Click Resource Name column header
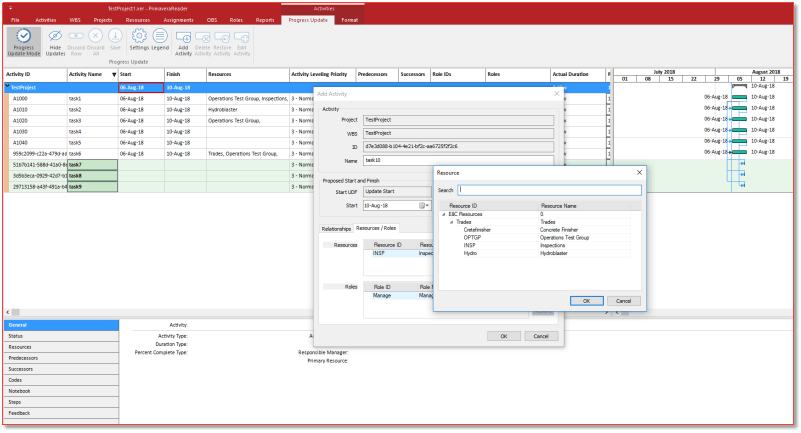This screenshot has width=801, height=433. tap(558, 206)
